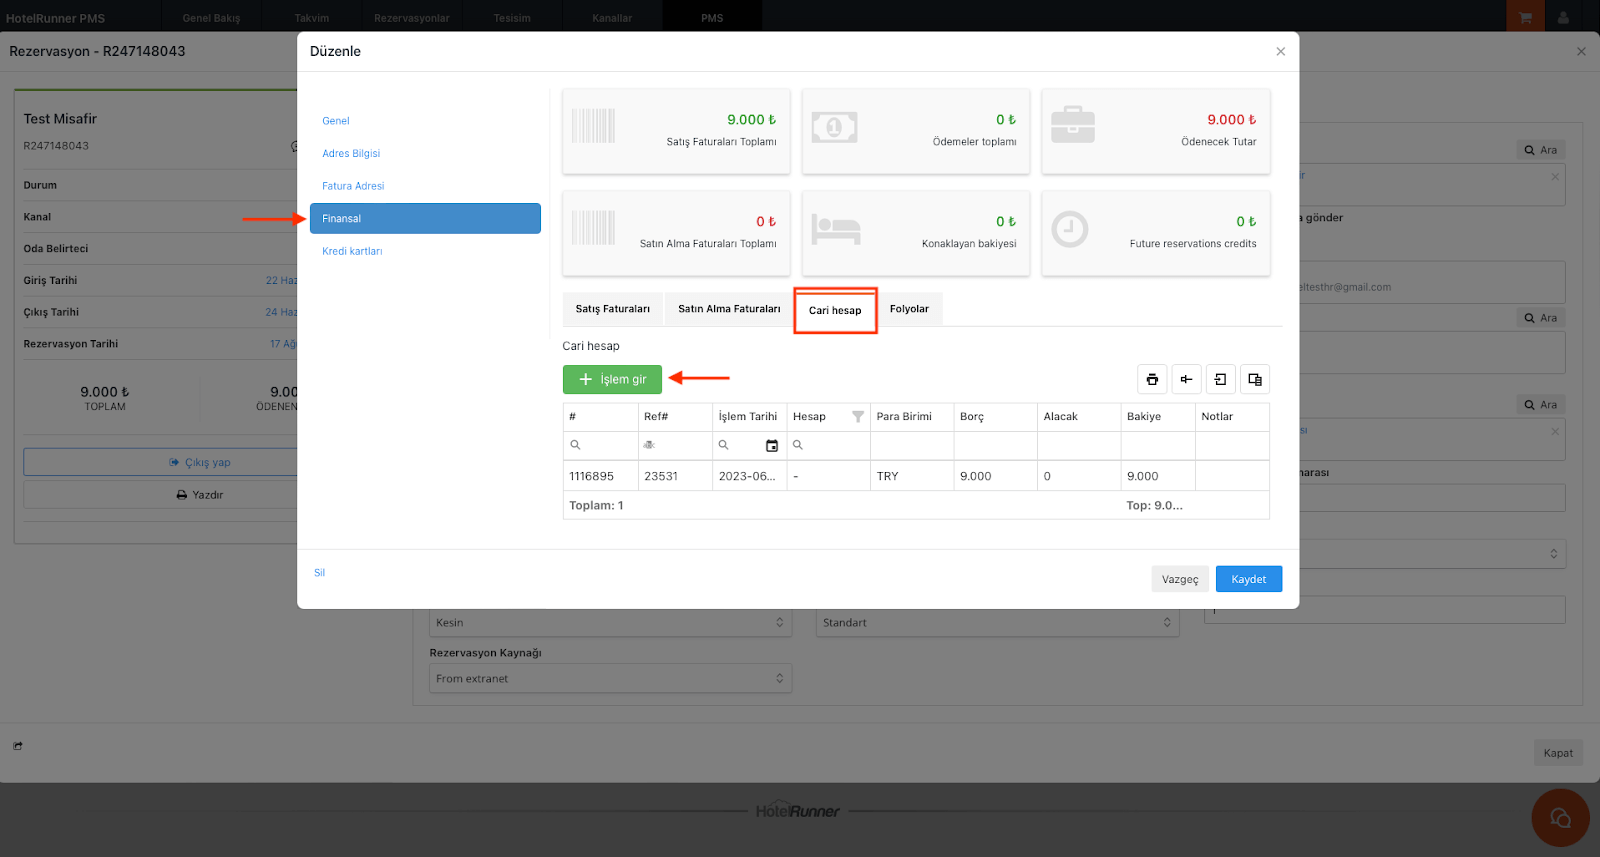Click the Sil link at dialog bottom

(x=319, y=573)
